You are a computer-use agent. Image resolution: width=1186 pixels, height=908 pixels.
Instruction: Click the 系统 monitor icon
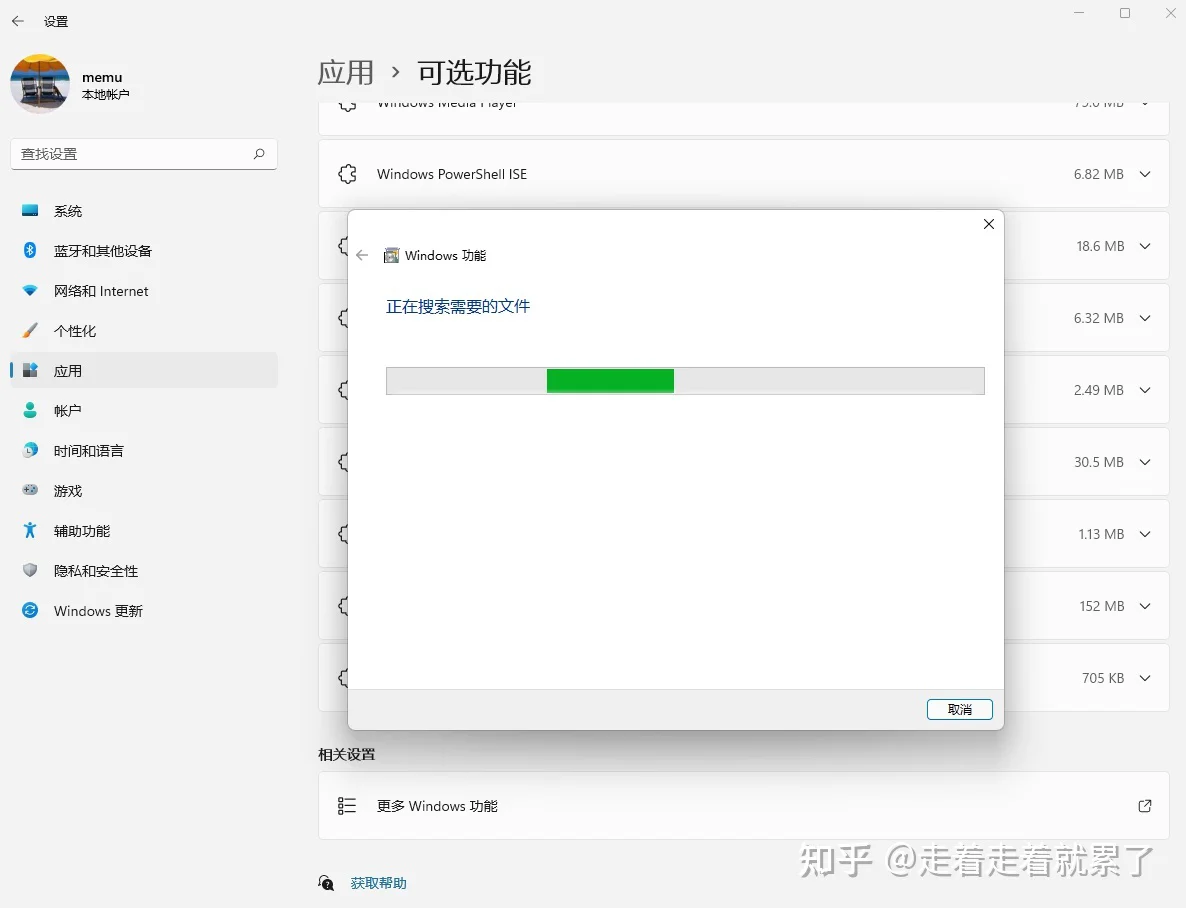29,210
